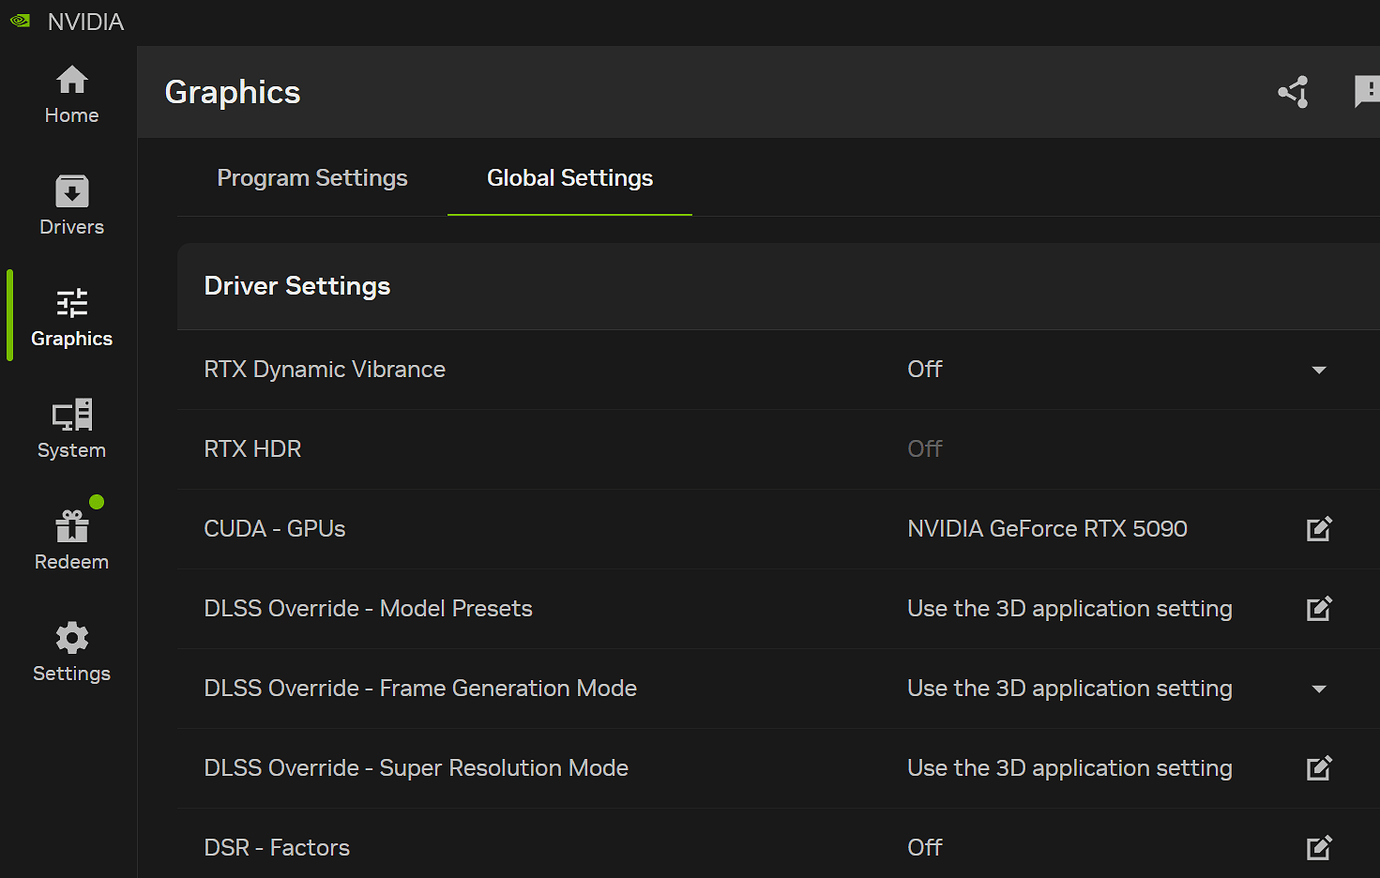
Task: Click the Off value for DSR - Factors
Action: (925, 848)
